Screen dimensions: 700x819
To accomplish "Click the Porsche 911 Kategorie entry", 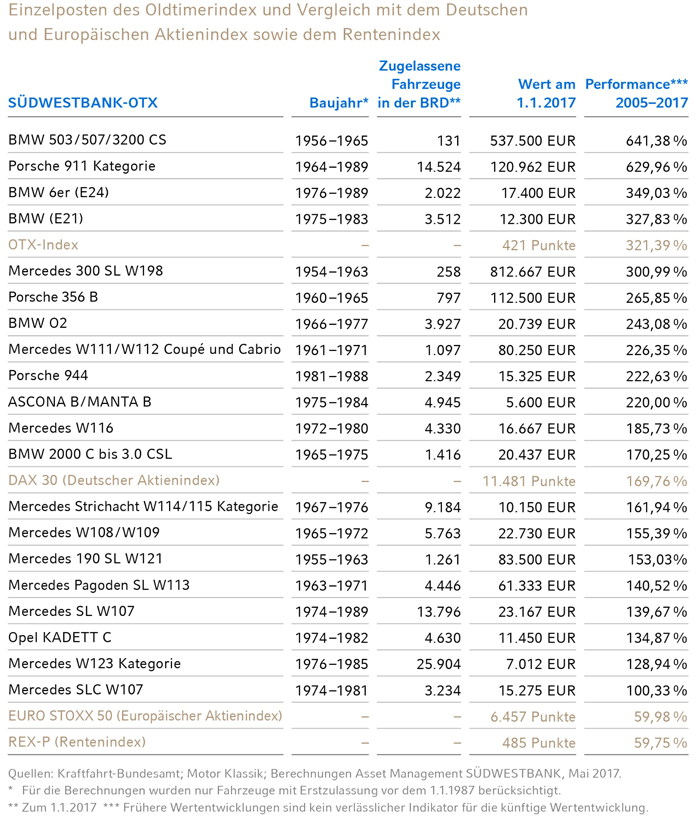I will click(x=81, y=166).
